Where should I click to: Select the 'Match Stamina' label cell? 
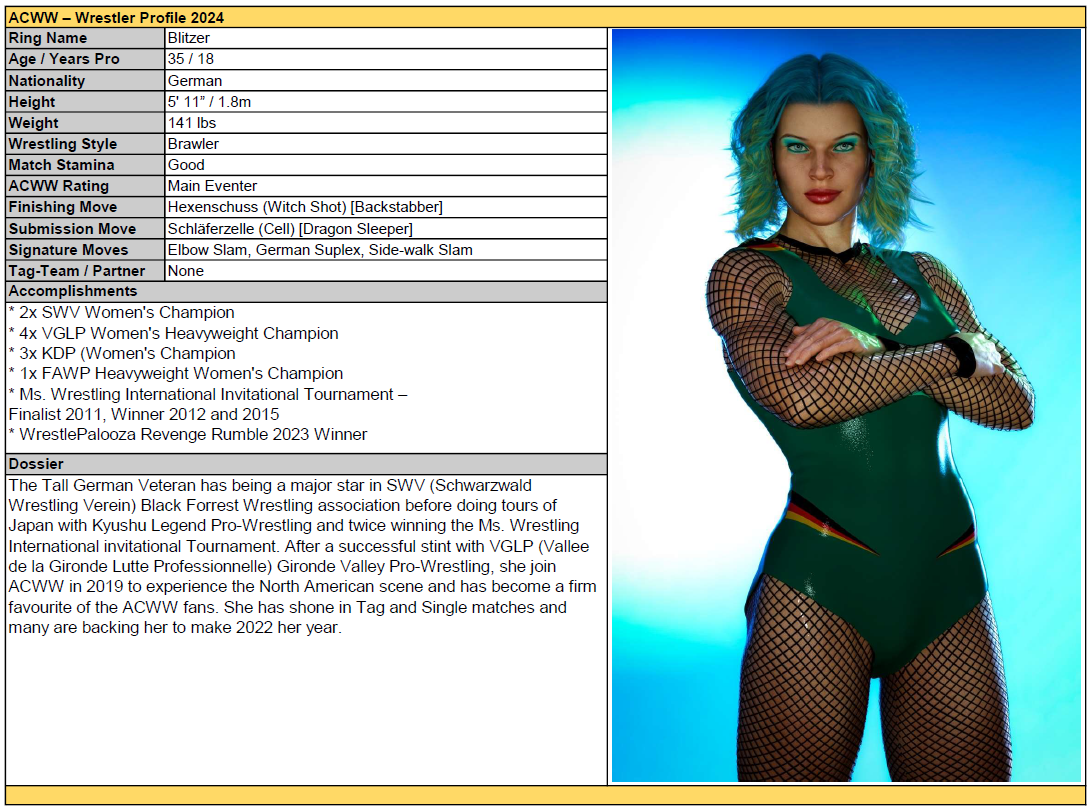pos(85,165)
